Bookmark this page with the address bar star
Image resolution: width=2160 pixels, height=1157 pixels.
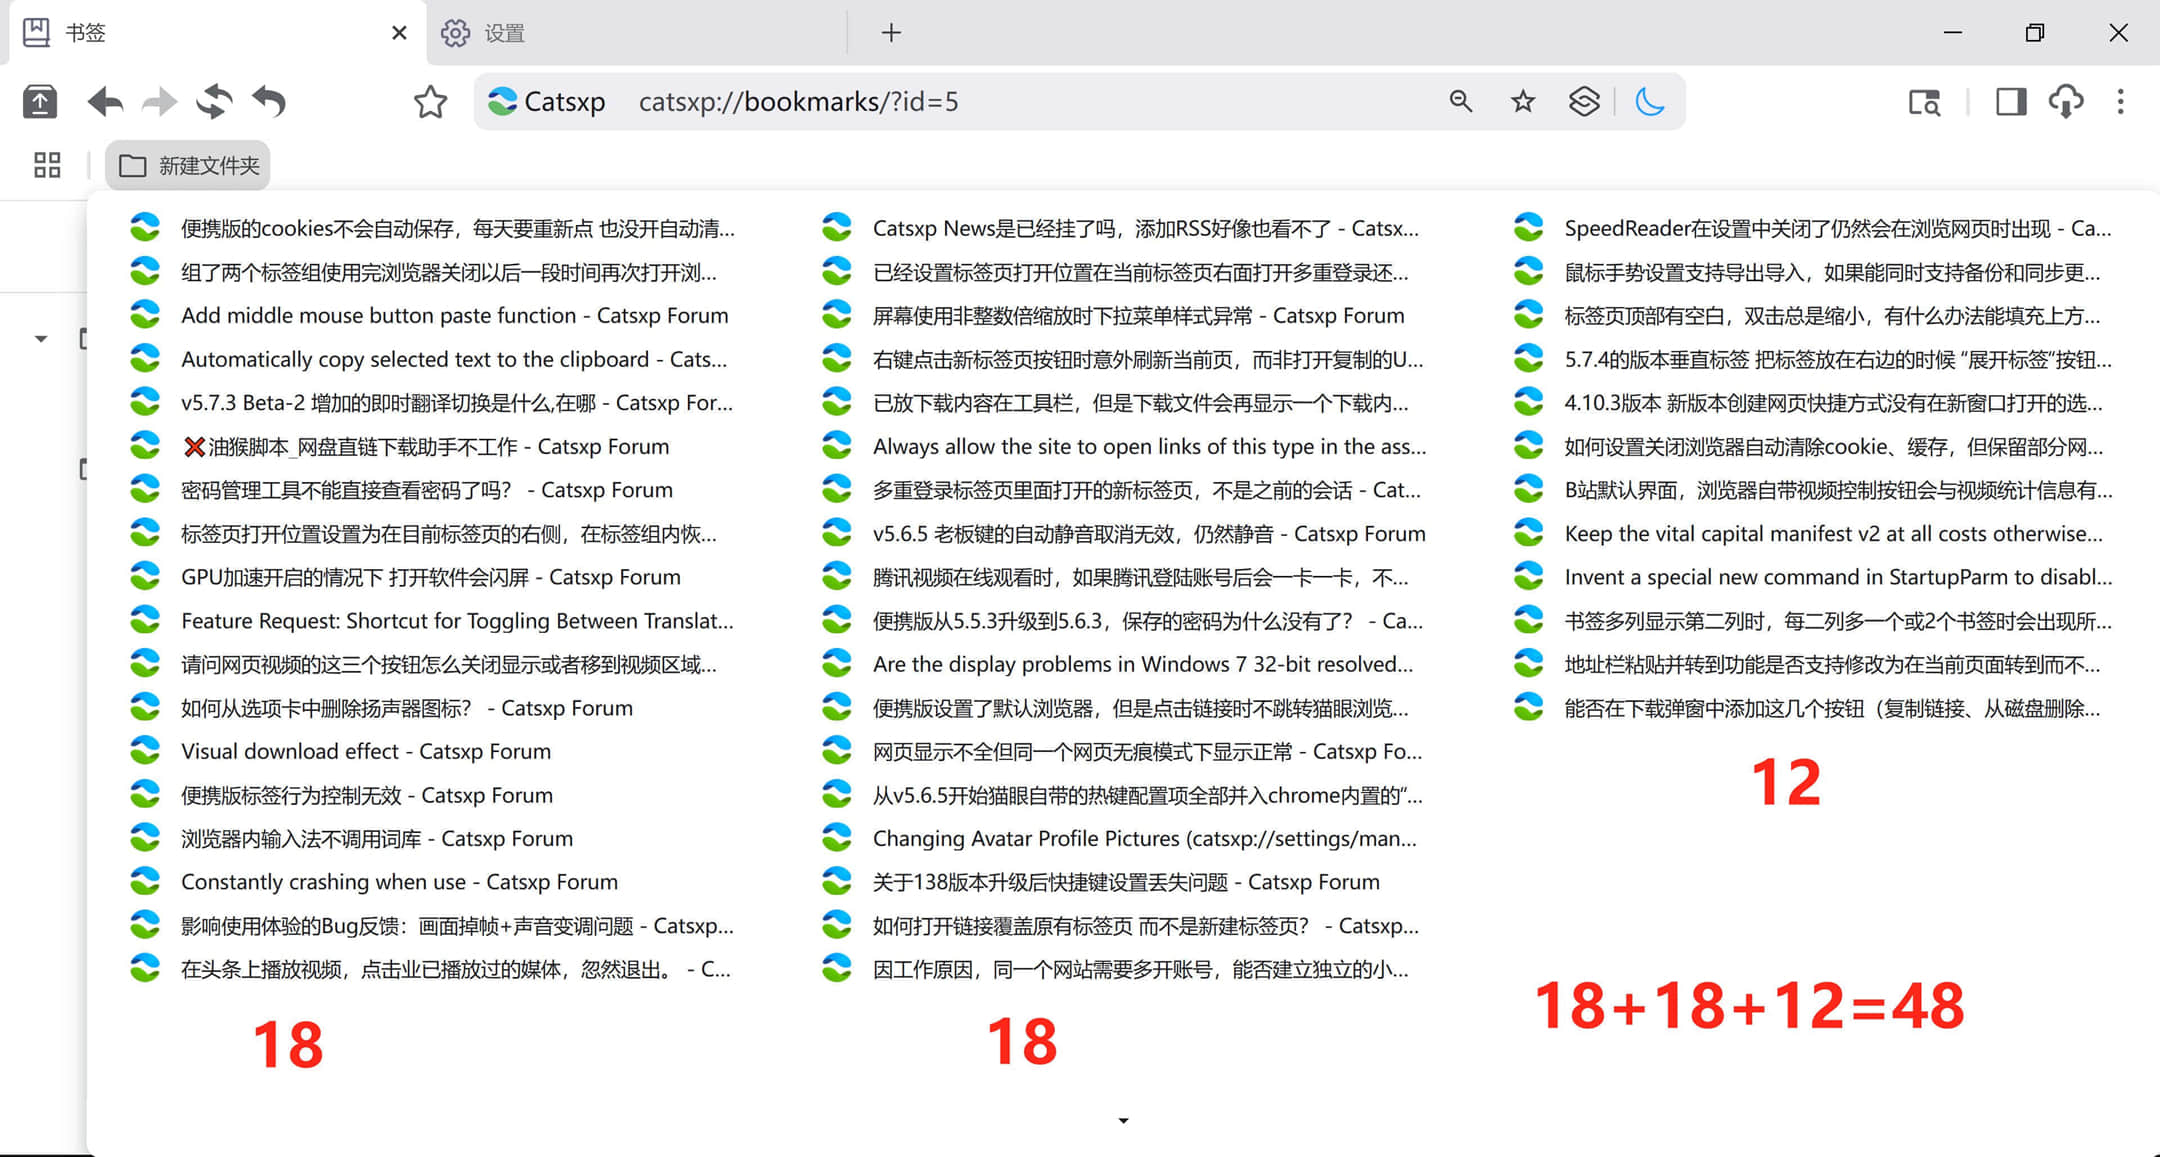coord(1522,101)
